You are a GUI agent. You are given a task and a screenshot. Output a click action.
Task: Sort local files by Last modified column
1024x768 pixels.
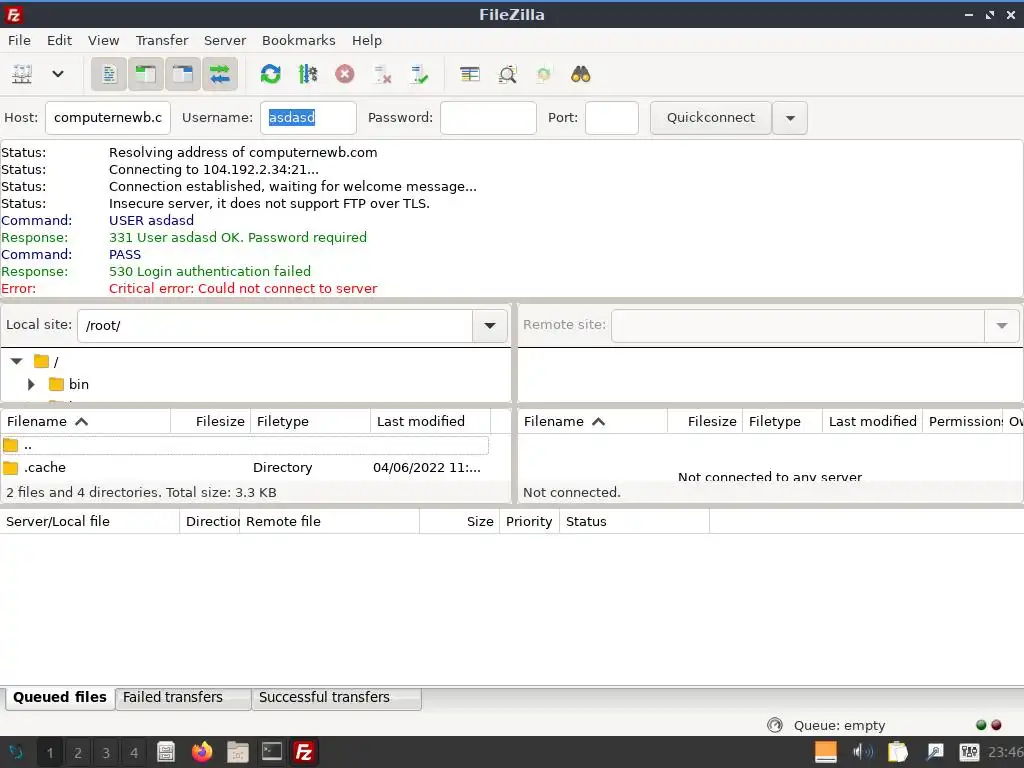point(430,421)
